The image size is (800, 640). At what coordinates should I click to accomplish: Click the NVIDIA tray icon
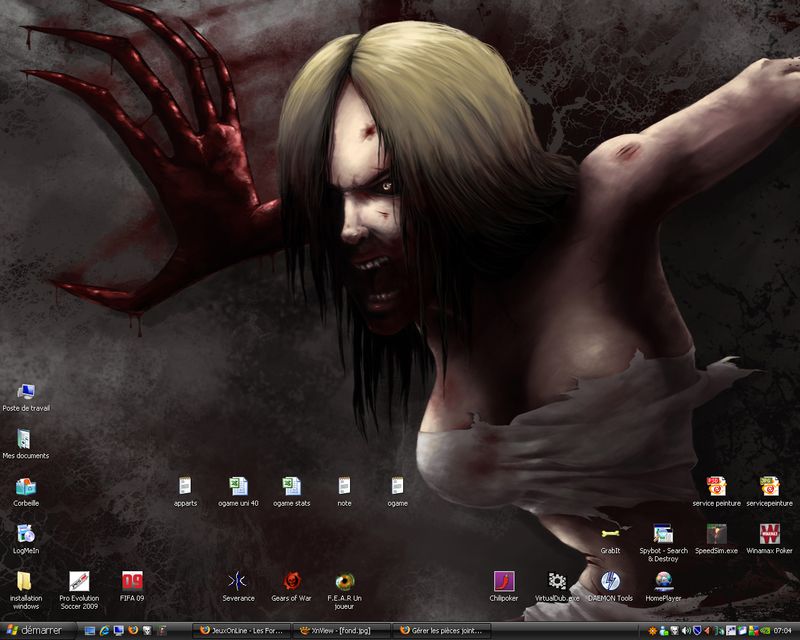[764, 631]
